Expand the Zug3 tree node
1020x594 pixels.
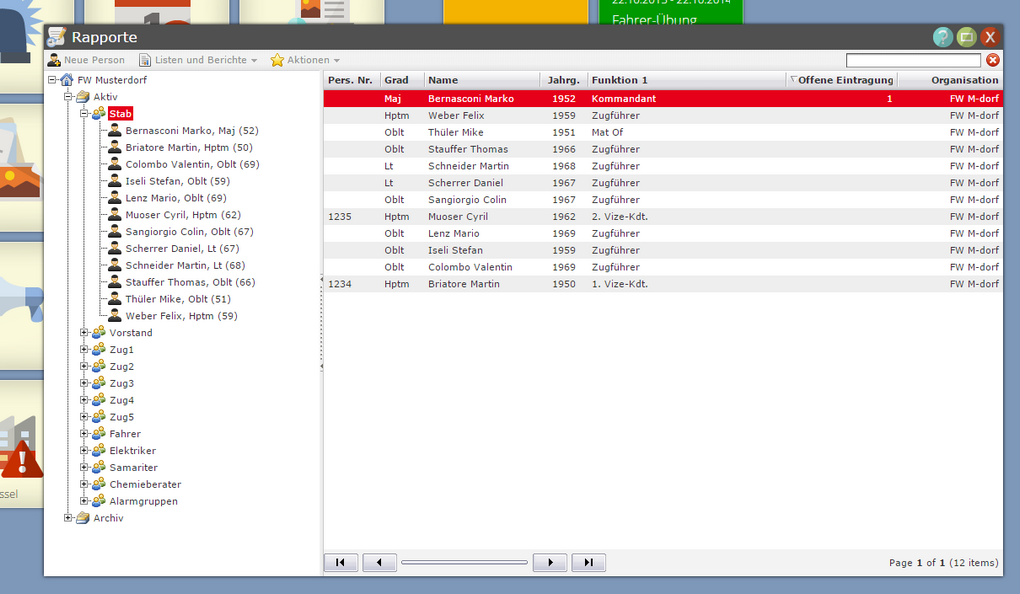[85, 383]
